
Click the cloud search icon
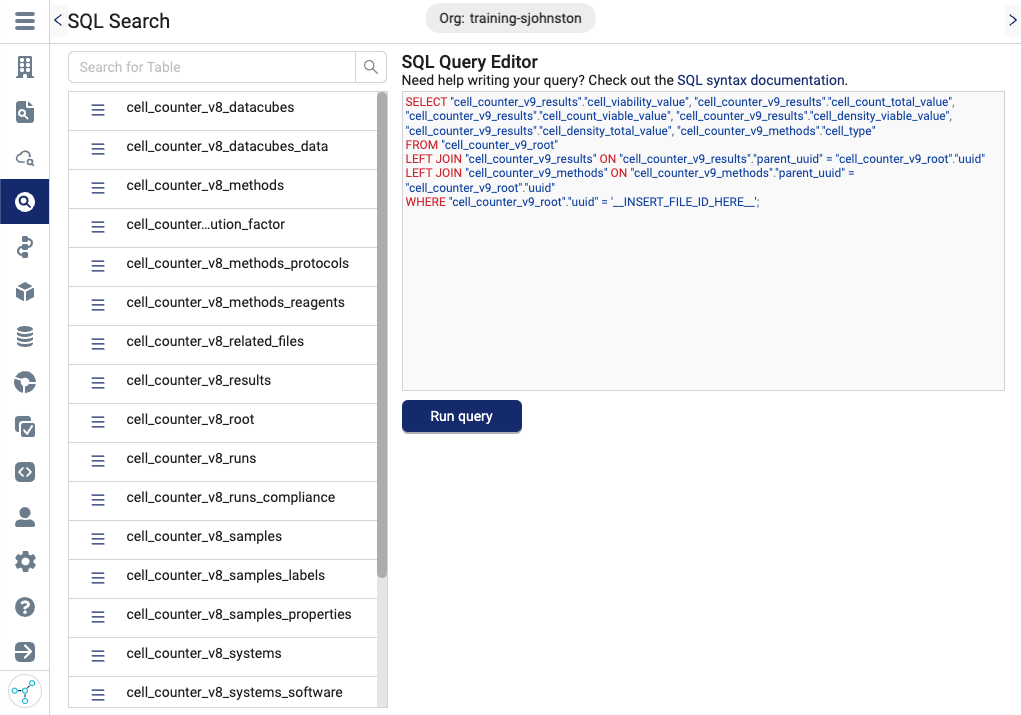[x=25, y=157]
